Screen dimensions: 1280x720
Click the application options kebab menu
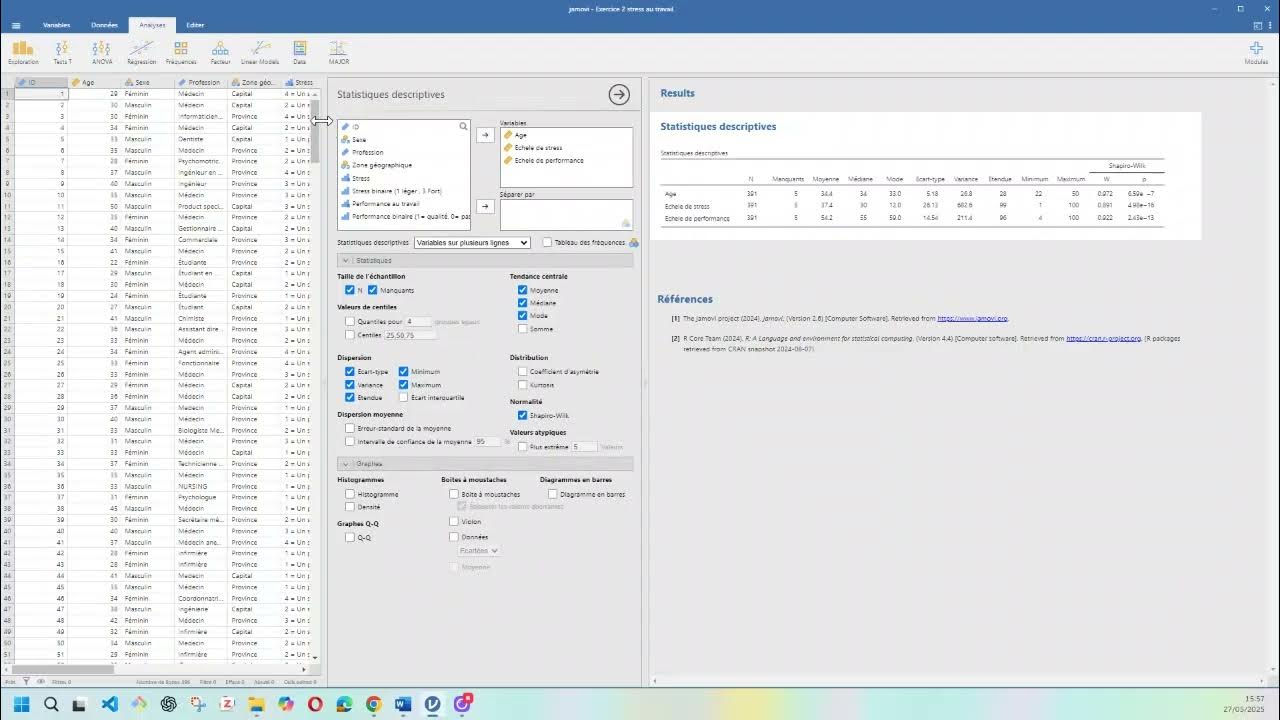click(x=1270, y=25)
